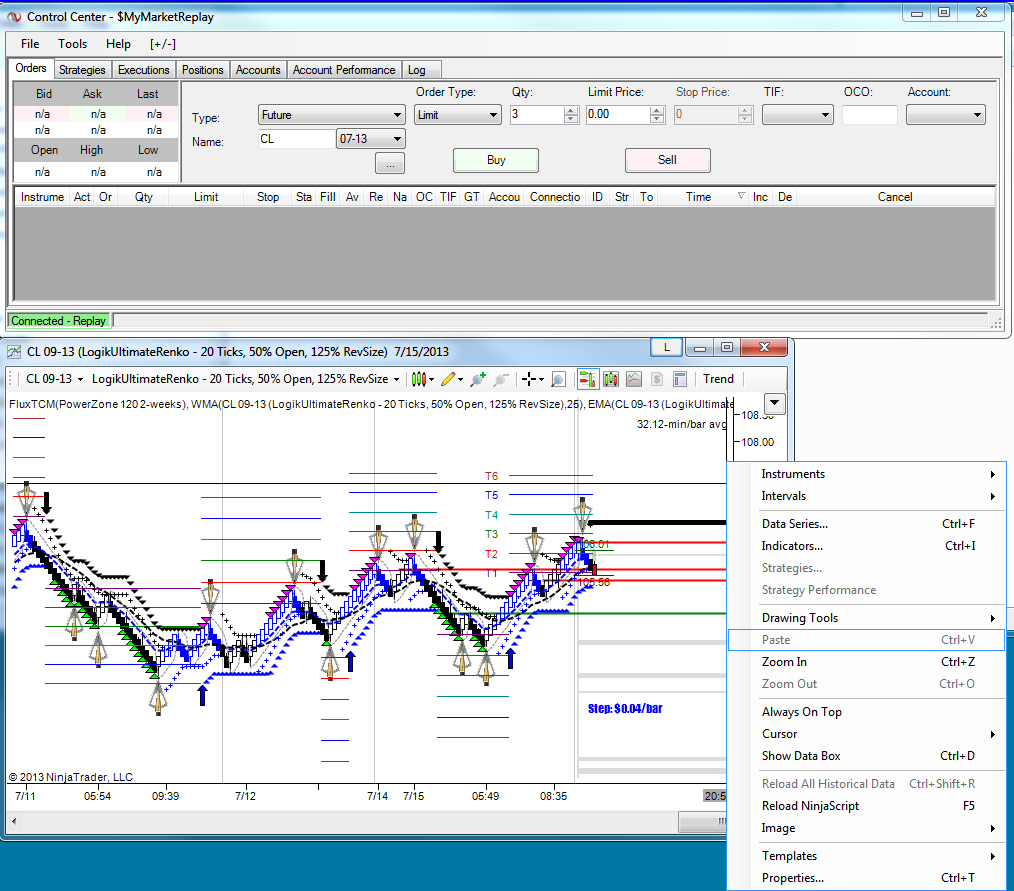Viewport: 1014px width, 891px height.
Task: Expand the 07-13 expiry dropdown
Action: 371,139
